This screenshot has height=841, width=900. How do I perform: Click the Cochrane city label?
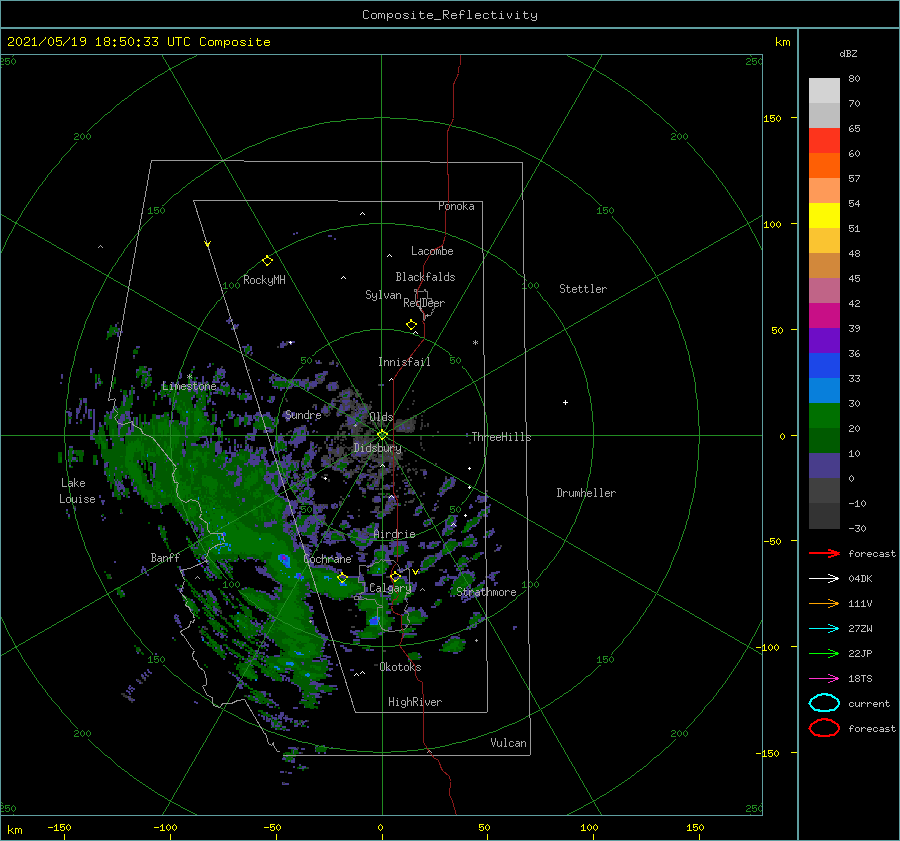(327, 559)
